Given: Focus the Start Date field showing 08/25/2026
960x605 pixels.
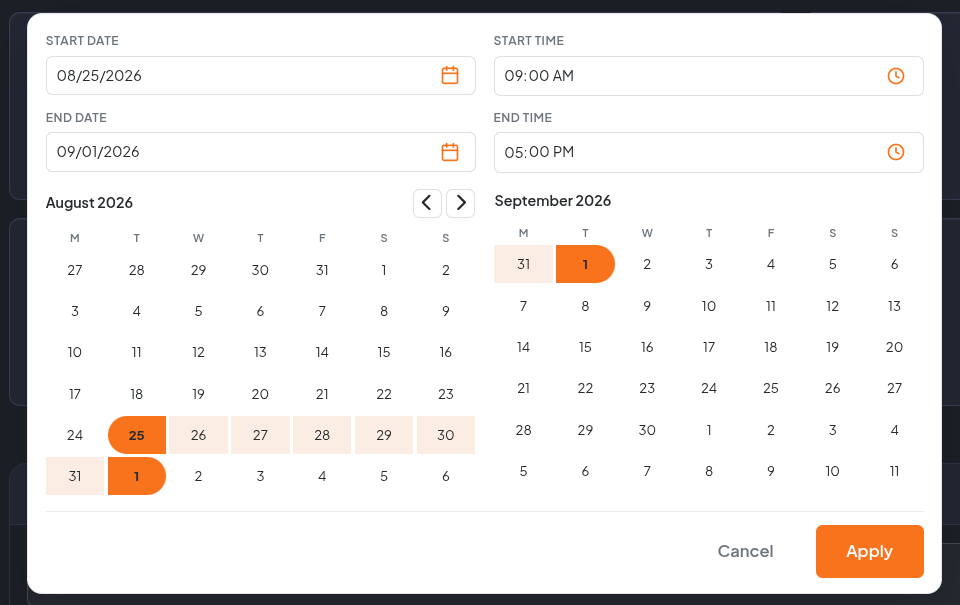Looking at the screenshot, I should (x=261, y=75).
